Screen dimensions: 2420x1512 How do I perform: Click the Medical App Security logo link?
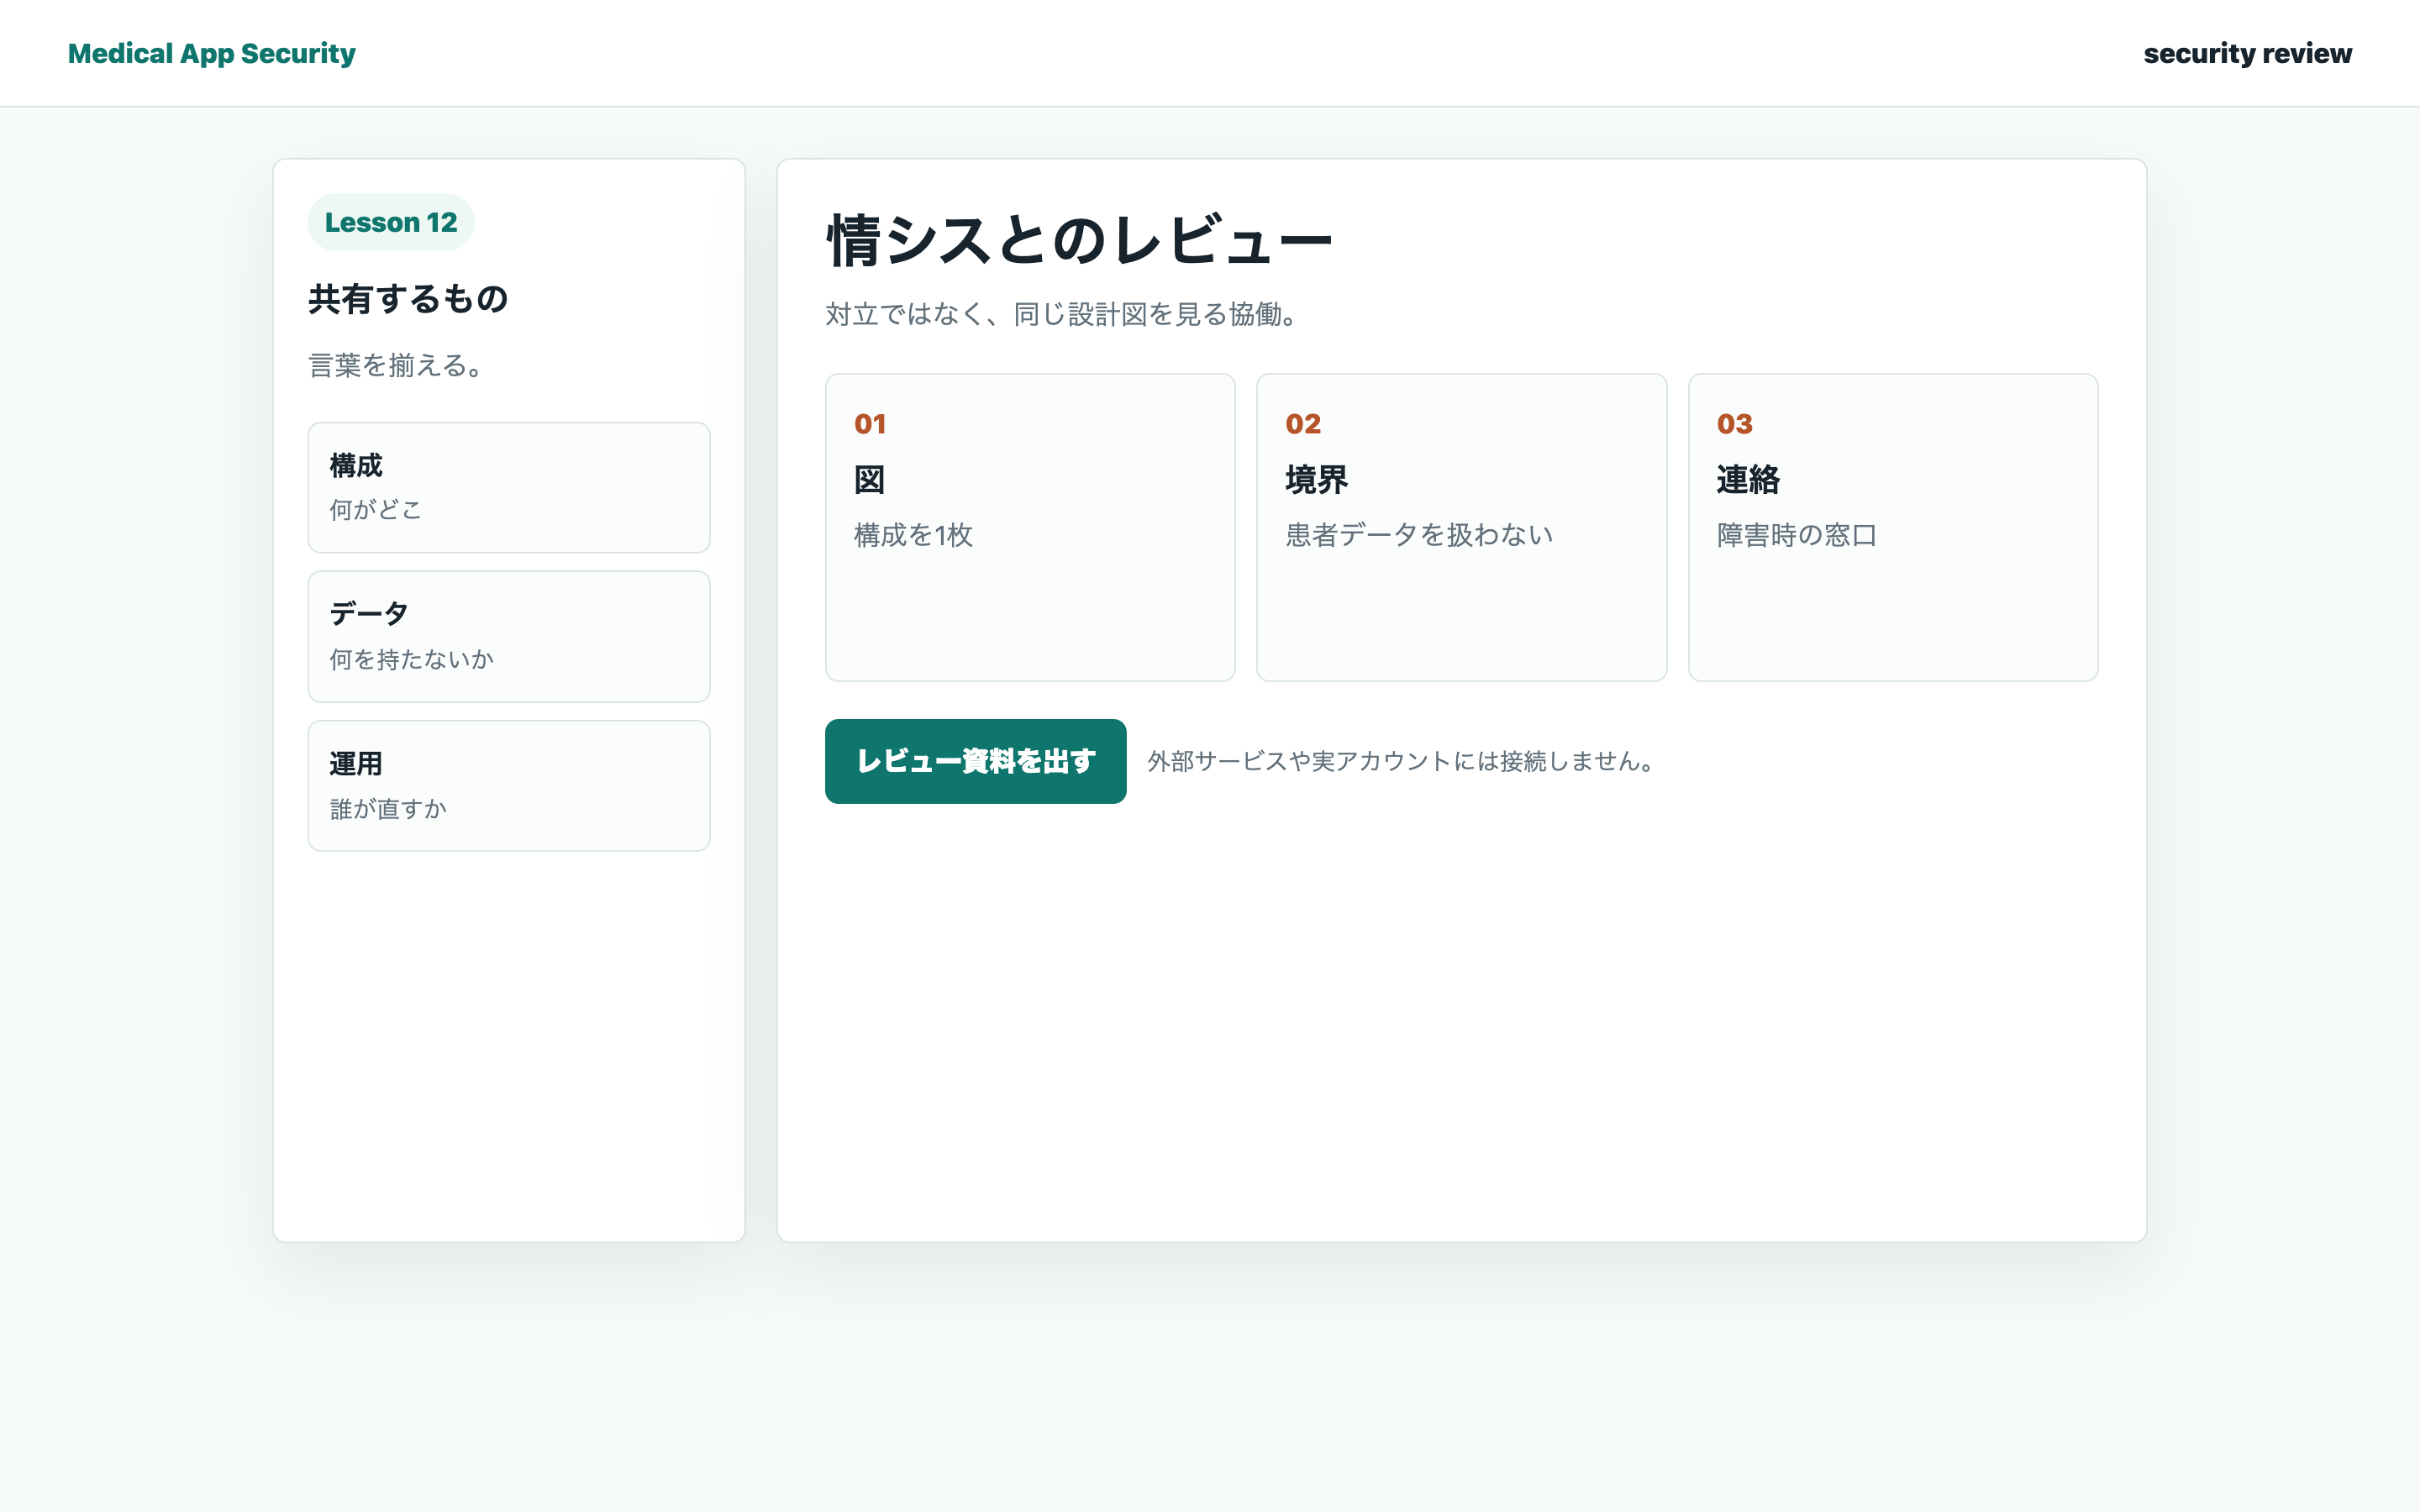tap(211, 53)
